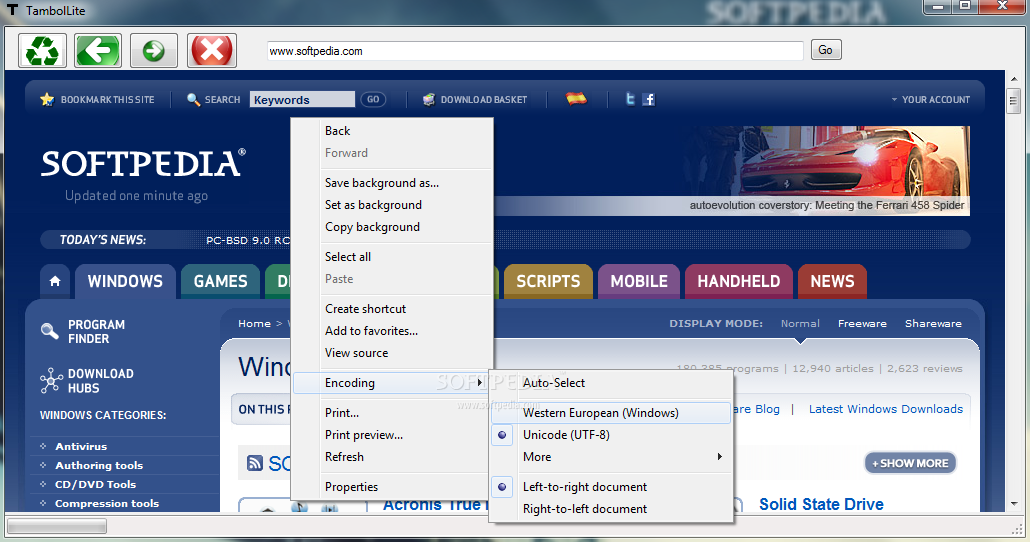1030x542 pixels.
Task: Choose Create shortcut menu entry
Action: 392,309
